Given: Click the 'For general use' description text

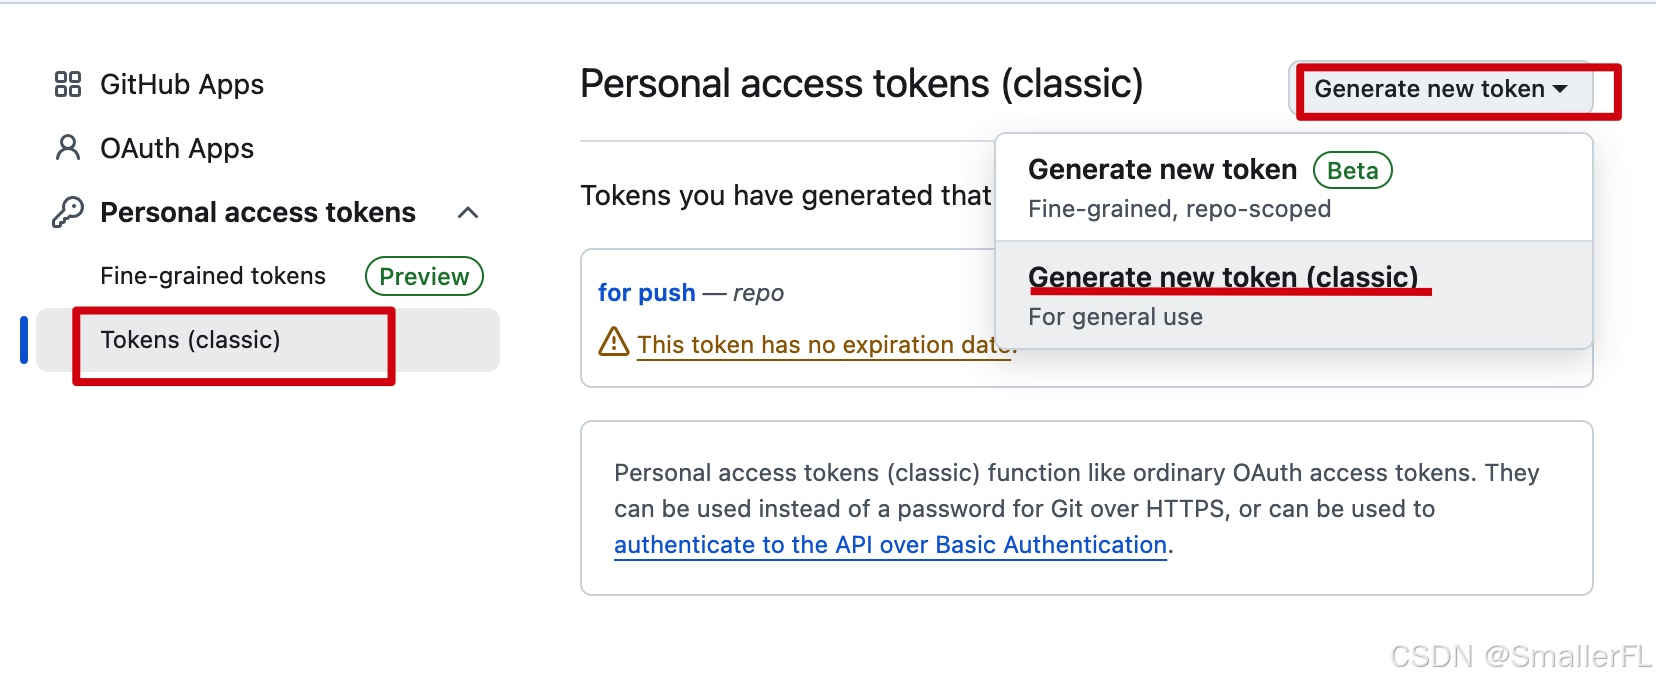Looking at the screenshot, I should click(x=1115, y=317).
